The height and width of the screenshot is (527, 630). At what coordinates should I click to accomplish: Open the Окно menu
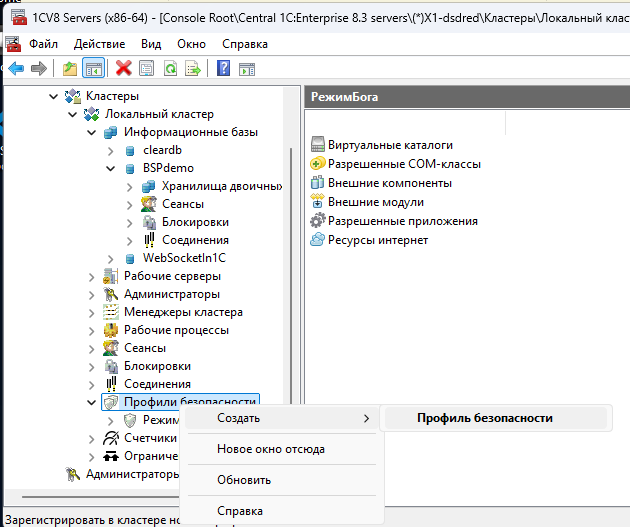191,44
